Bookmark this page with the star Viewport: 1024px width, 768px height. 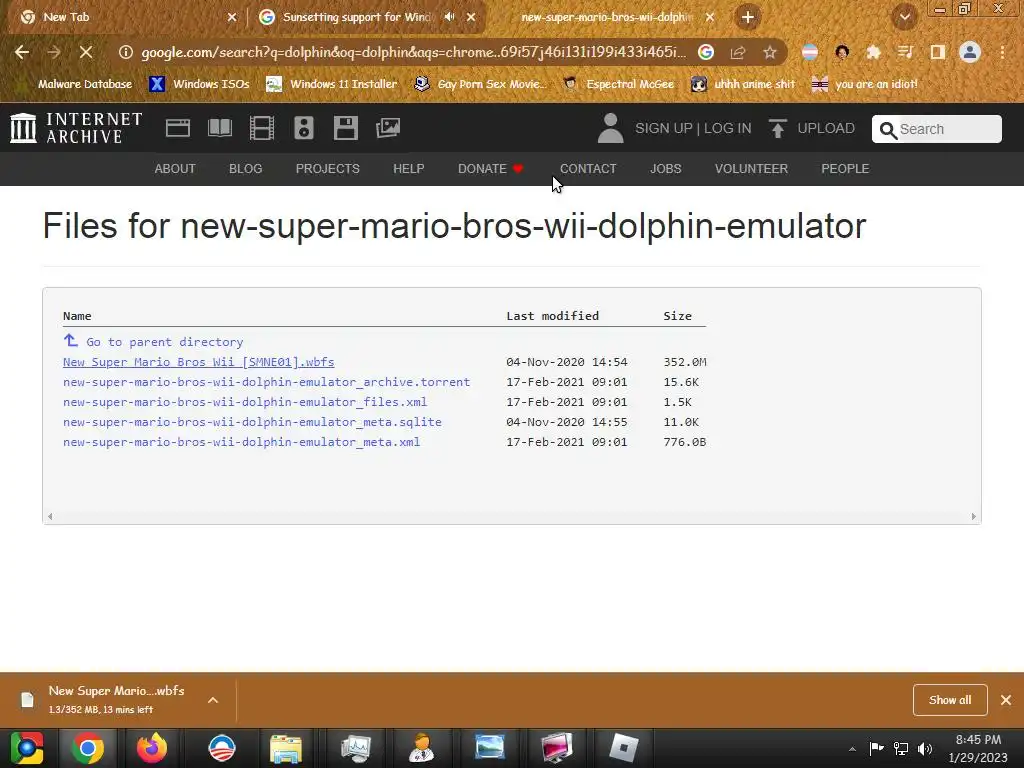(x=770, y=52)
